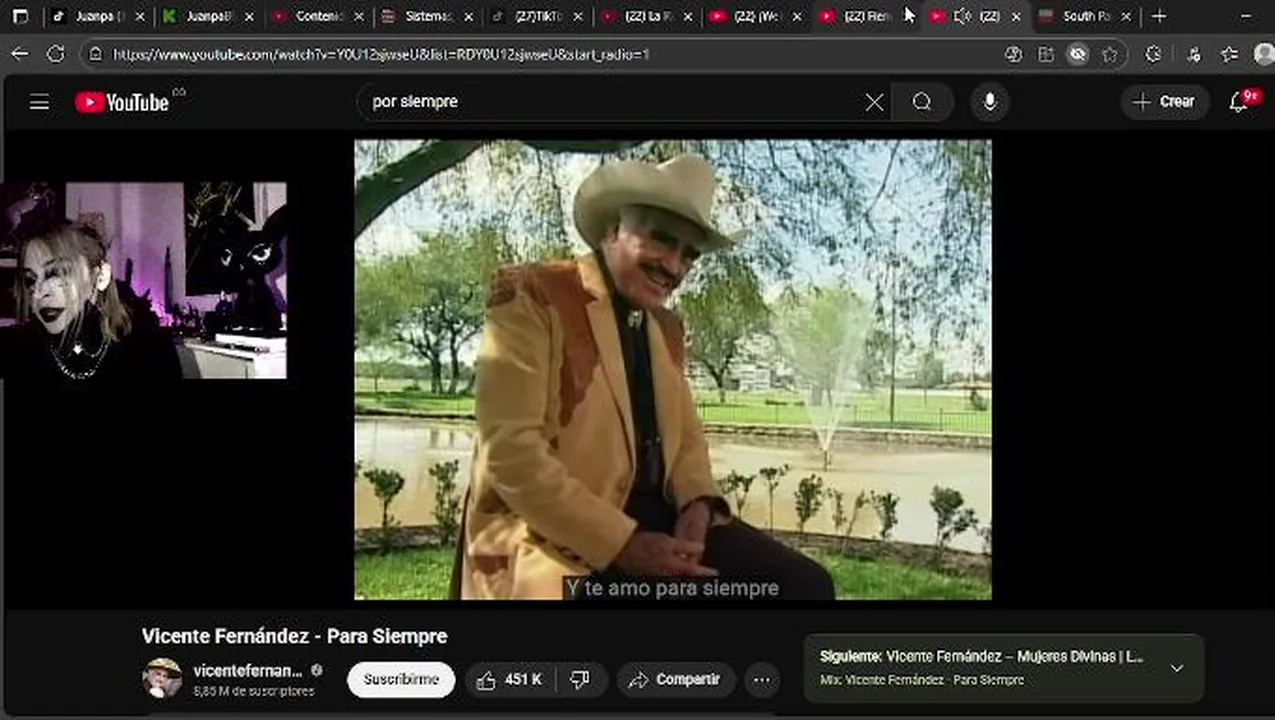Like the video with thumbs up
1275x720 pixels.
509,680
